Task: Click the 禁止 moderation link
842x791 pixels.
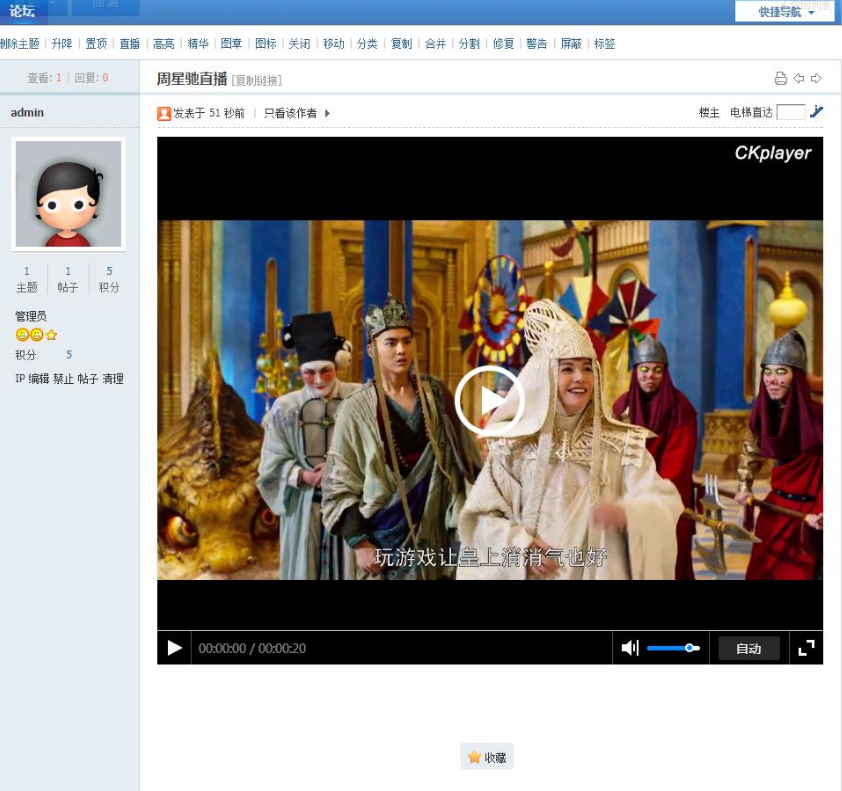Action: [x=63, y=379]
